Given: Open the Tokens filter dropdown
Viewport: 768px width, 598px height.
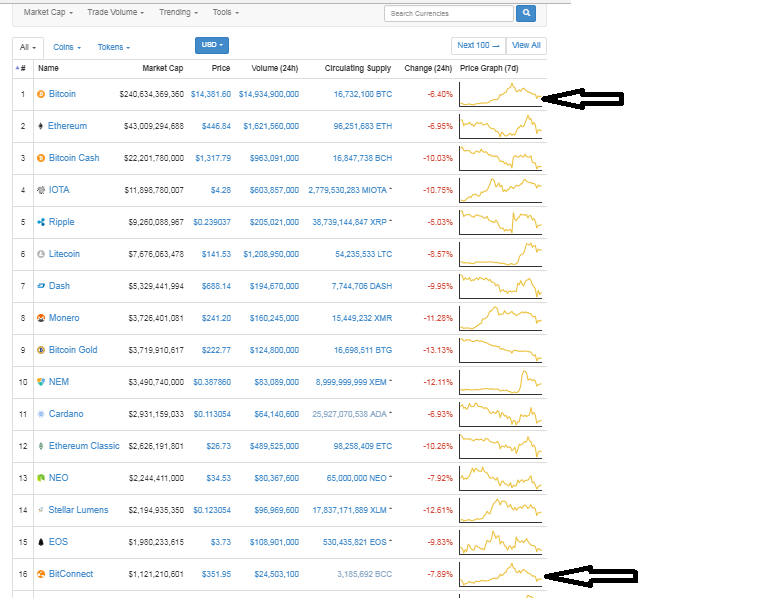Looking at the screenshot, I should (x=114, y=47).
